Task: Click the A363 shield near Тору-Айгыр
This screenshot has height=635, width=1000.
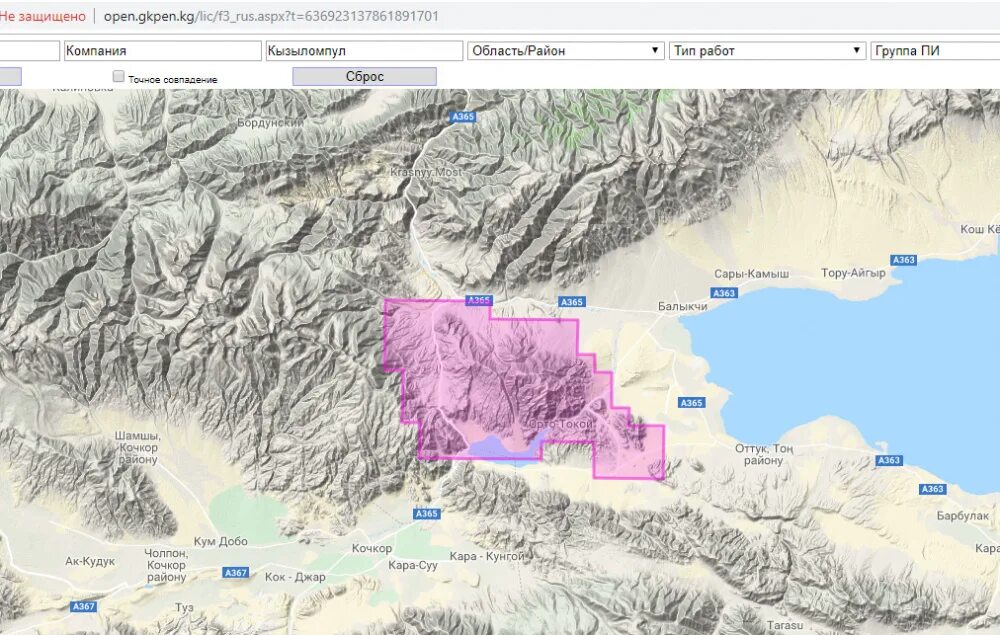Action: (904, 260)
